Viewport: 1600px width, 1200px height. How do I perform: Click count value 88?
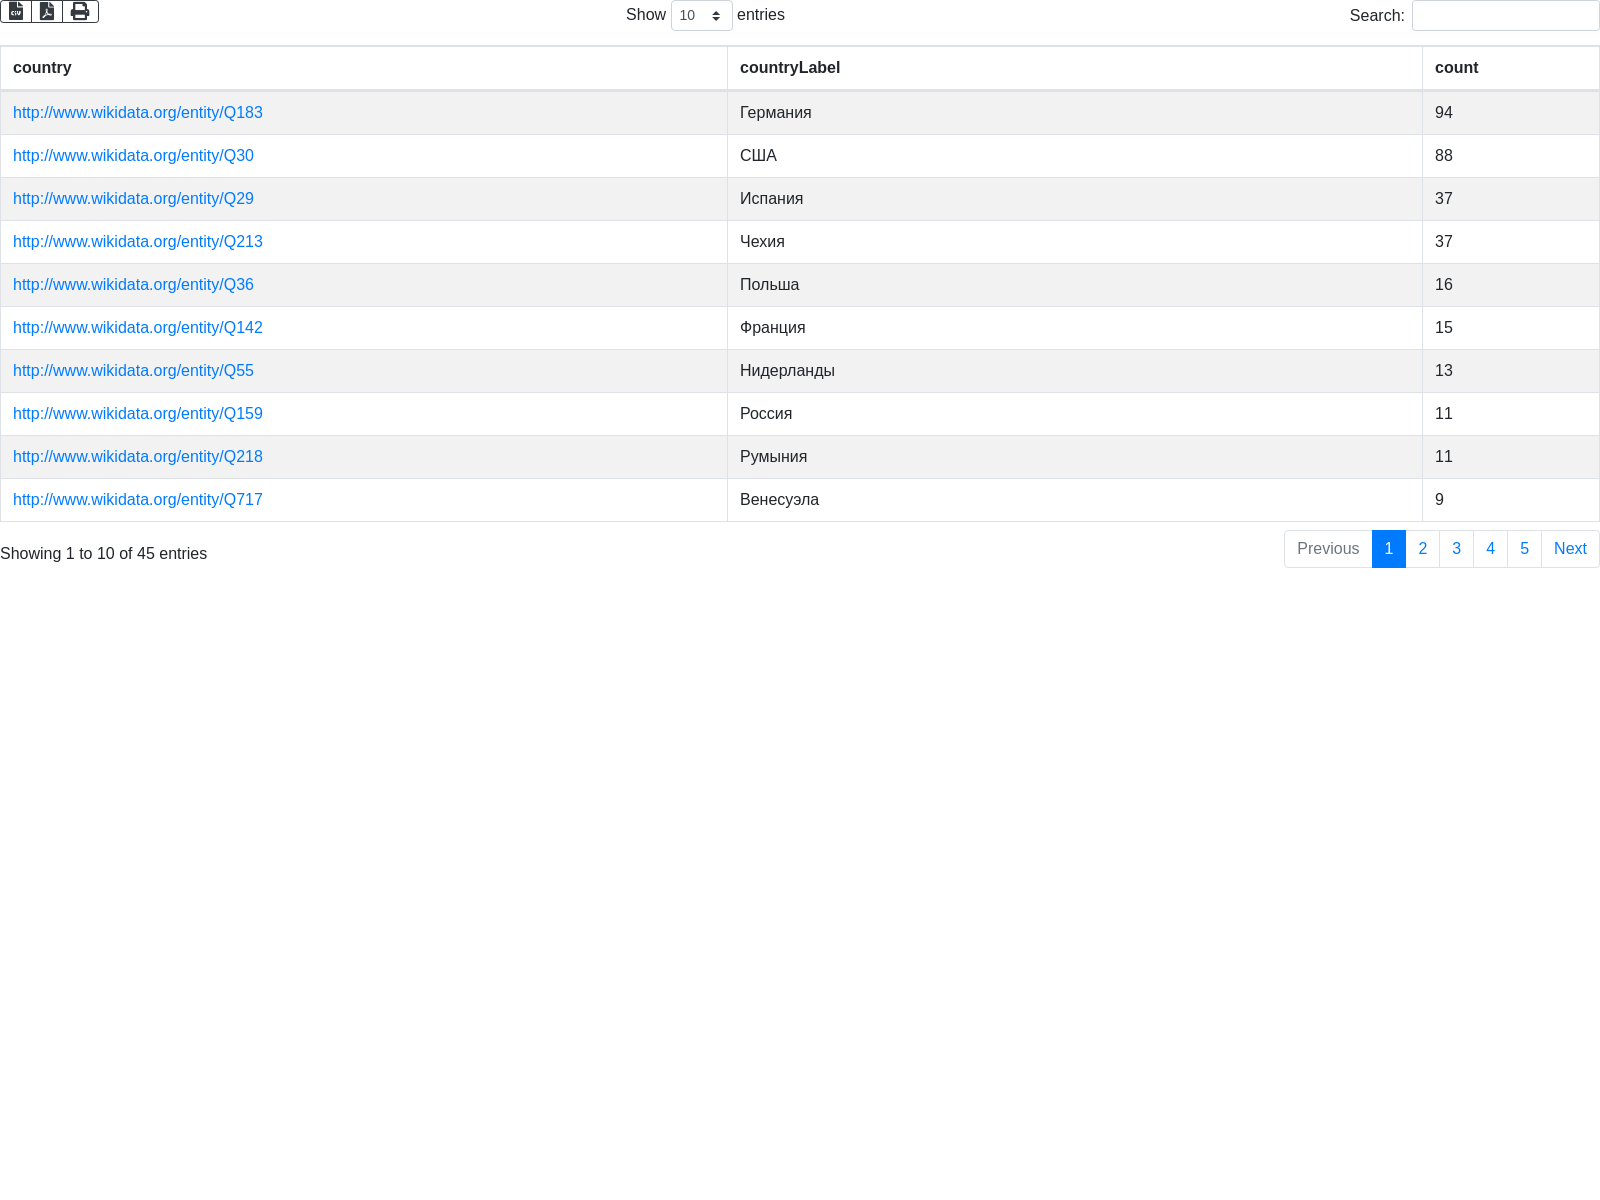pos(1444,156)
